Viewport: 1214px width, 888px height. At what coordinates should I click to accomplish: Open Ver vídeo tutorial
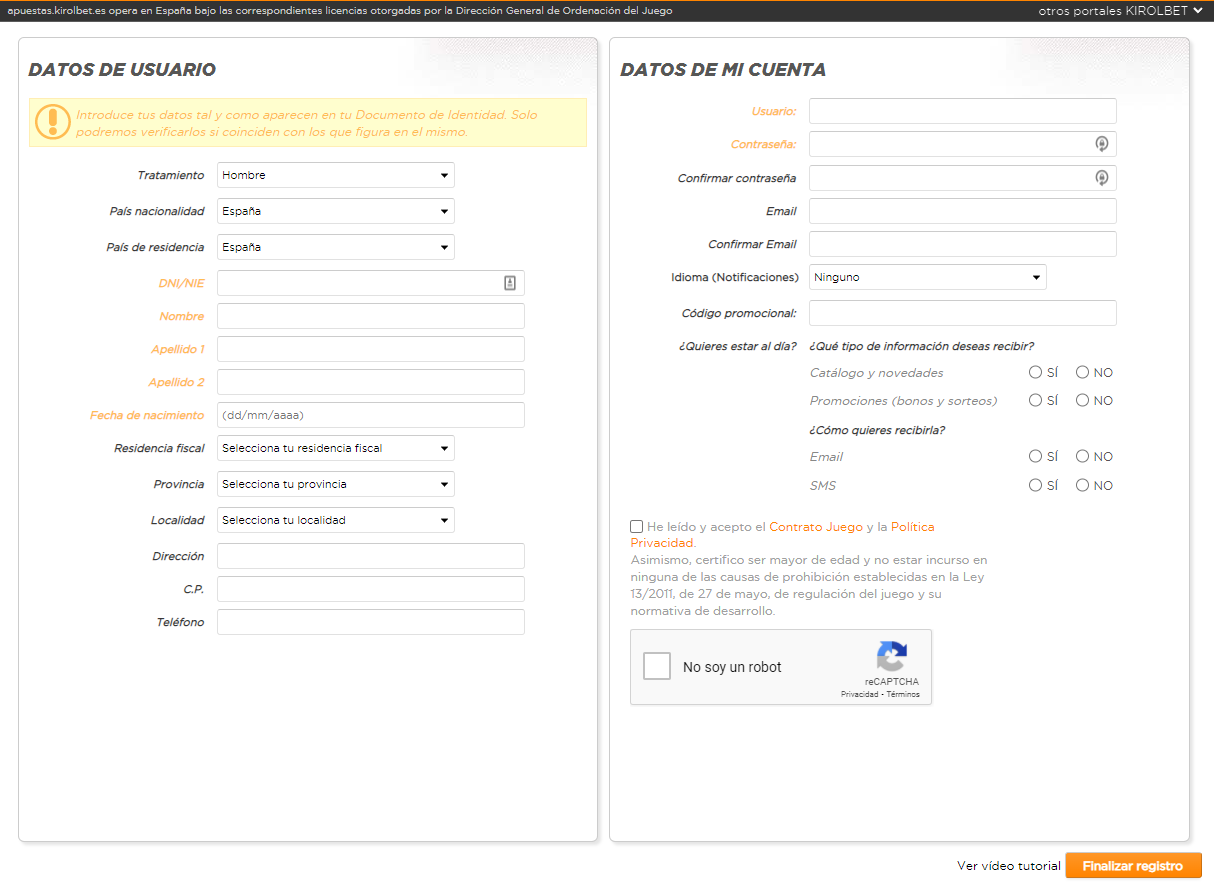[1009, 865]
